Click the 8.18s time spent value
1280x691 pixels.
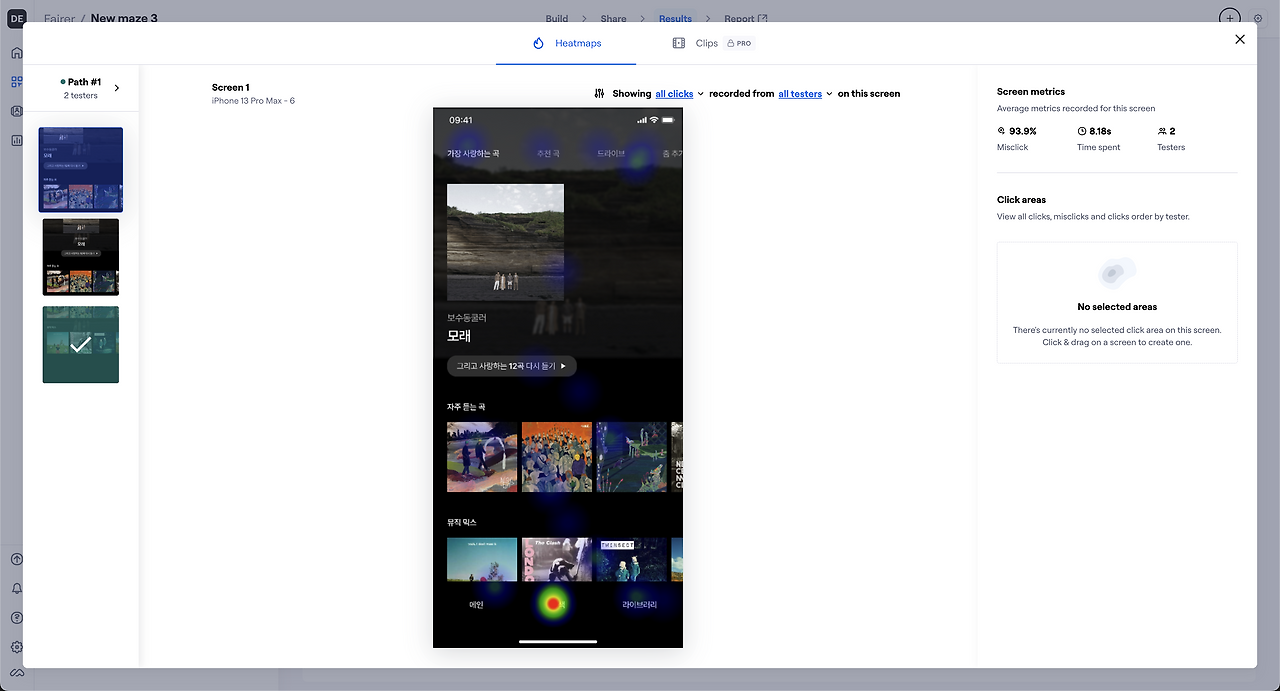click(x=1100, y=131)
